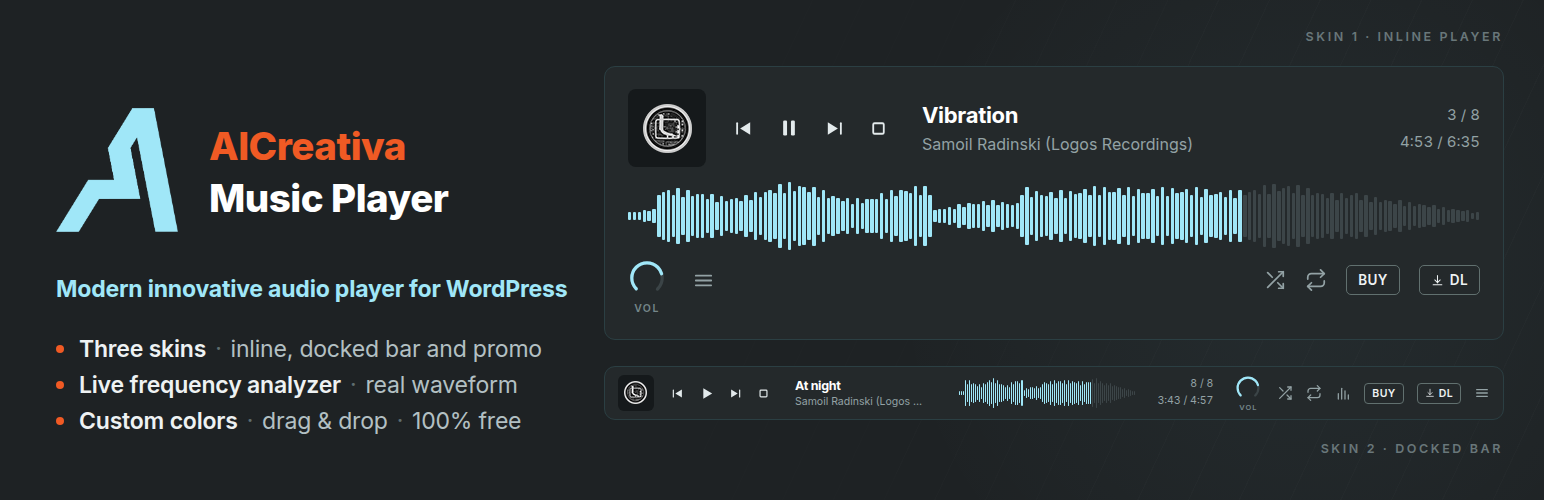Click the AICreativa brand name text
The width and height of the screenshot is (1544, 500).
point(308,147)
